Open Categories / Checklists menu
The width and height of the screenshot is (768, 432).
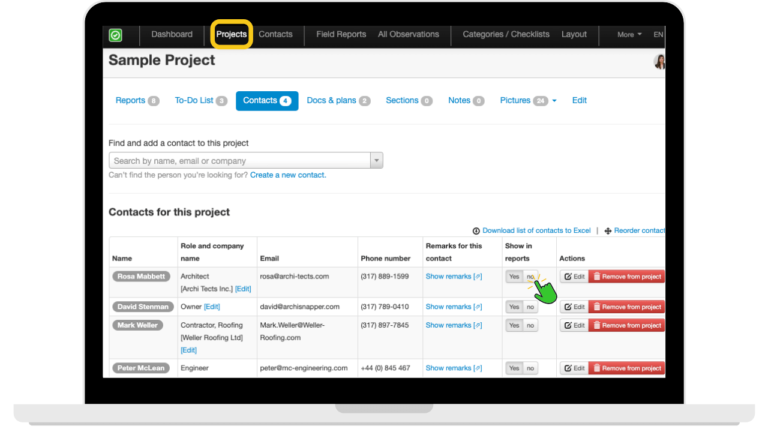[x=506, y=34]
